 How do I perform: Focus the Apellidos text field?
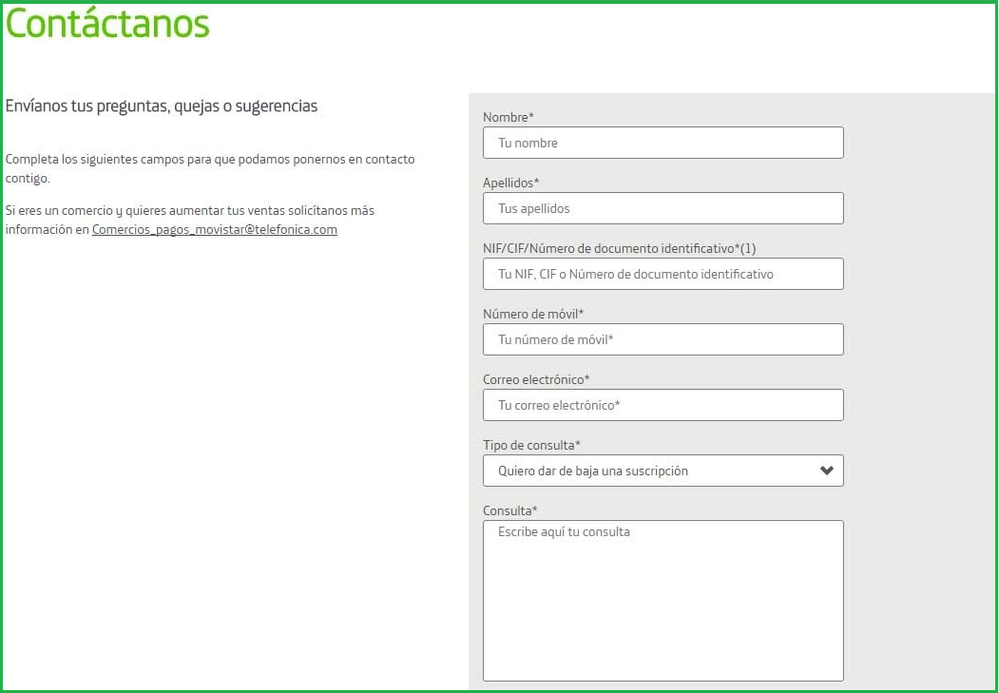662,208
